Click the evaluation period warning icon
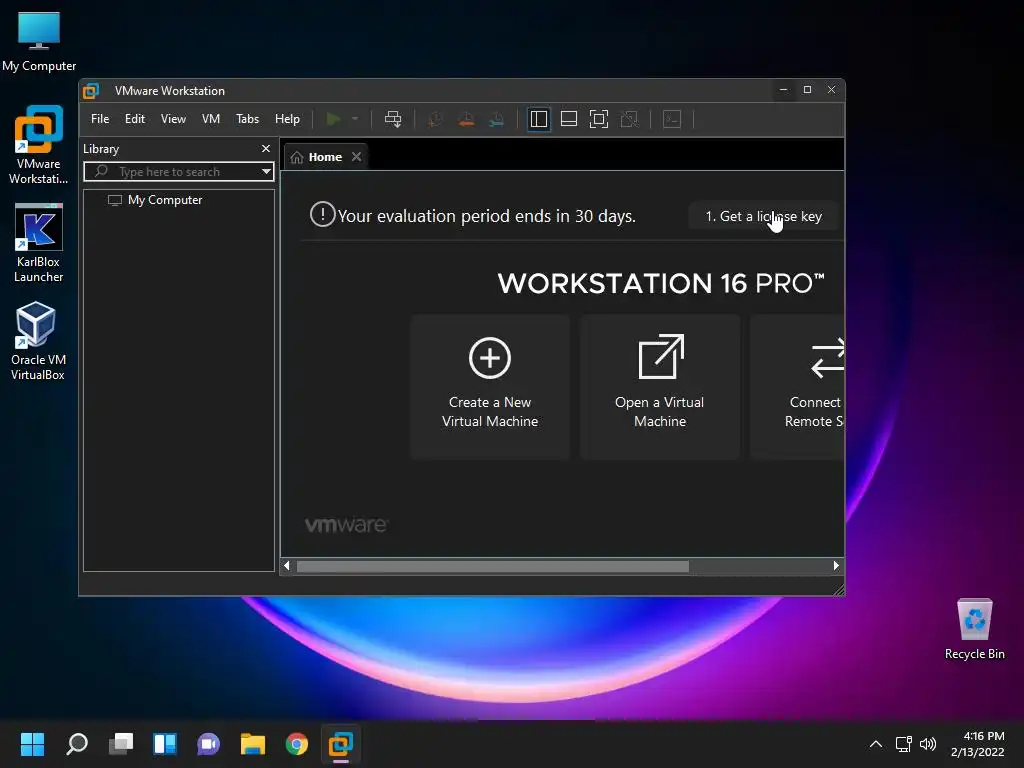 coord(323,214)
